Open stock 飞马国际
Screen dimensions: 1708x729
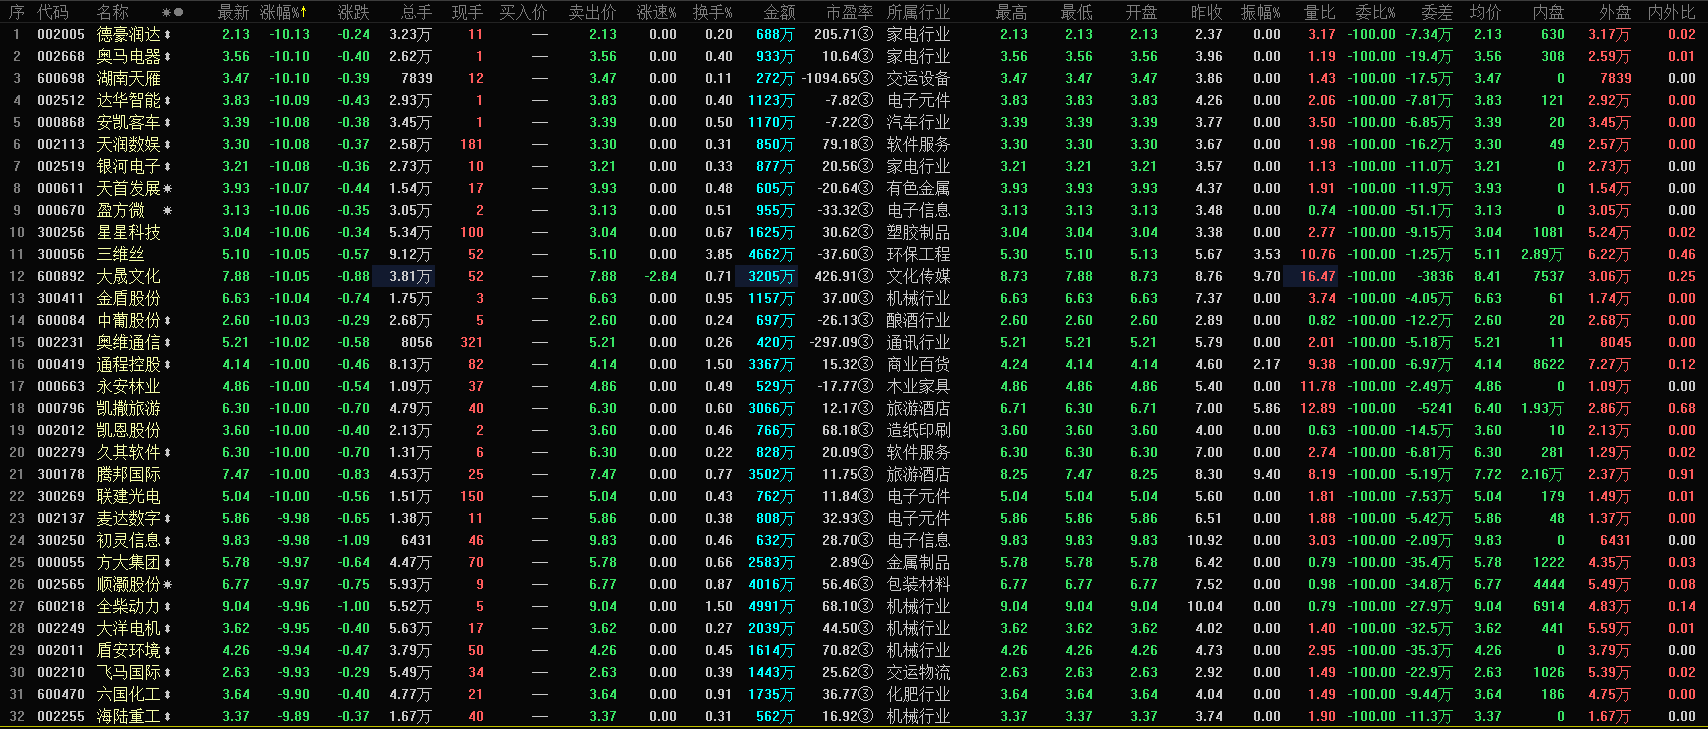(128, 672)
